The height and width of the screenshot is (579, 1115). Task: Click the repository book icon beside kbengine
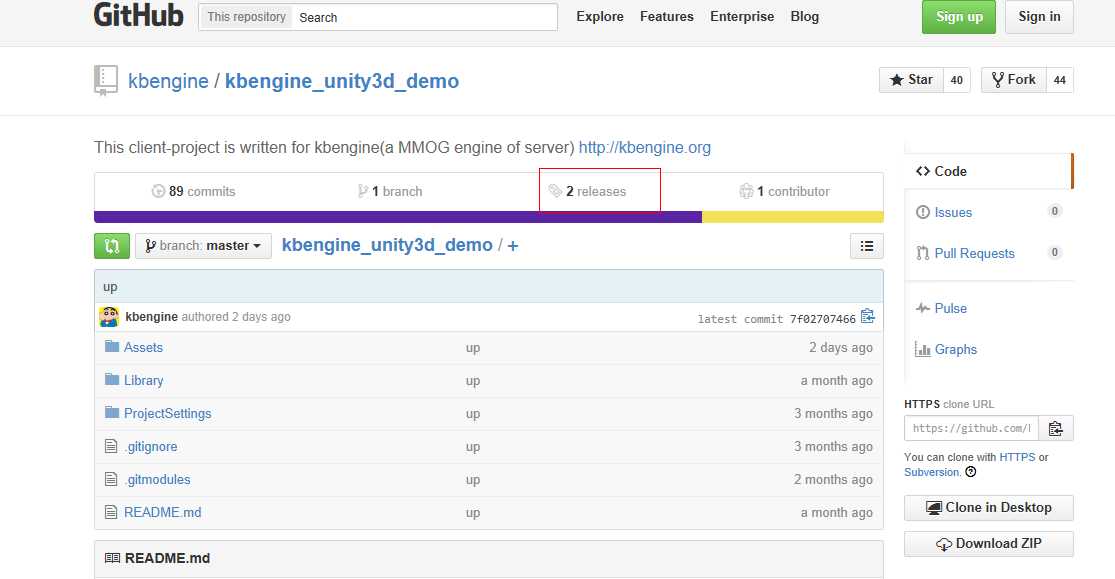tap(106, 80)
